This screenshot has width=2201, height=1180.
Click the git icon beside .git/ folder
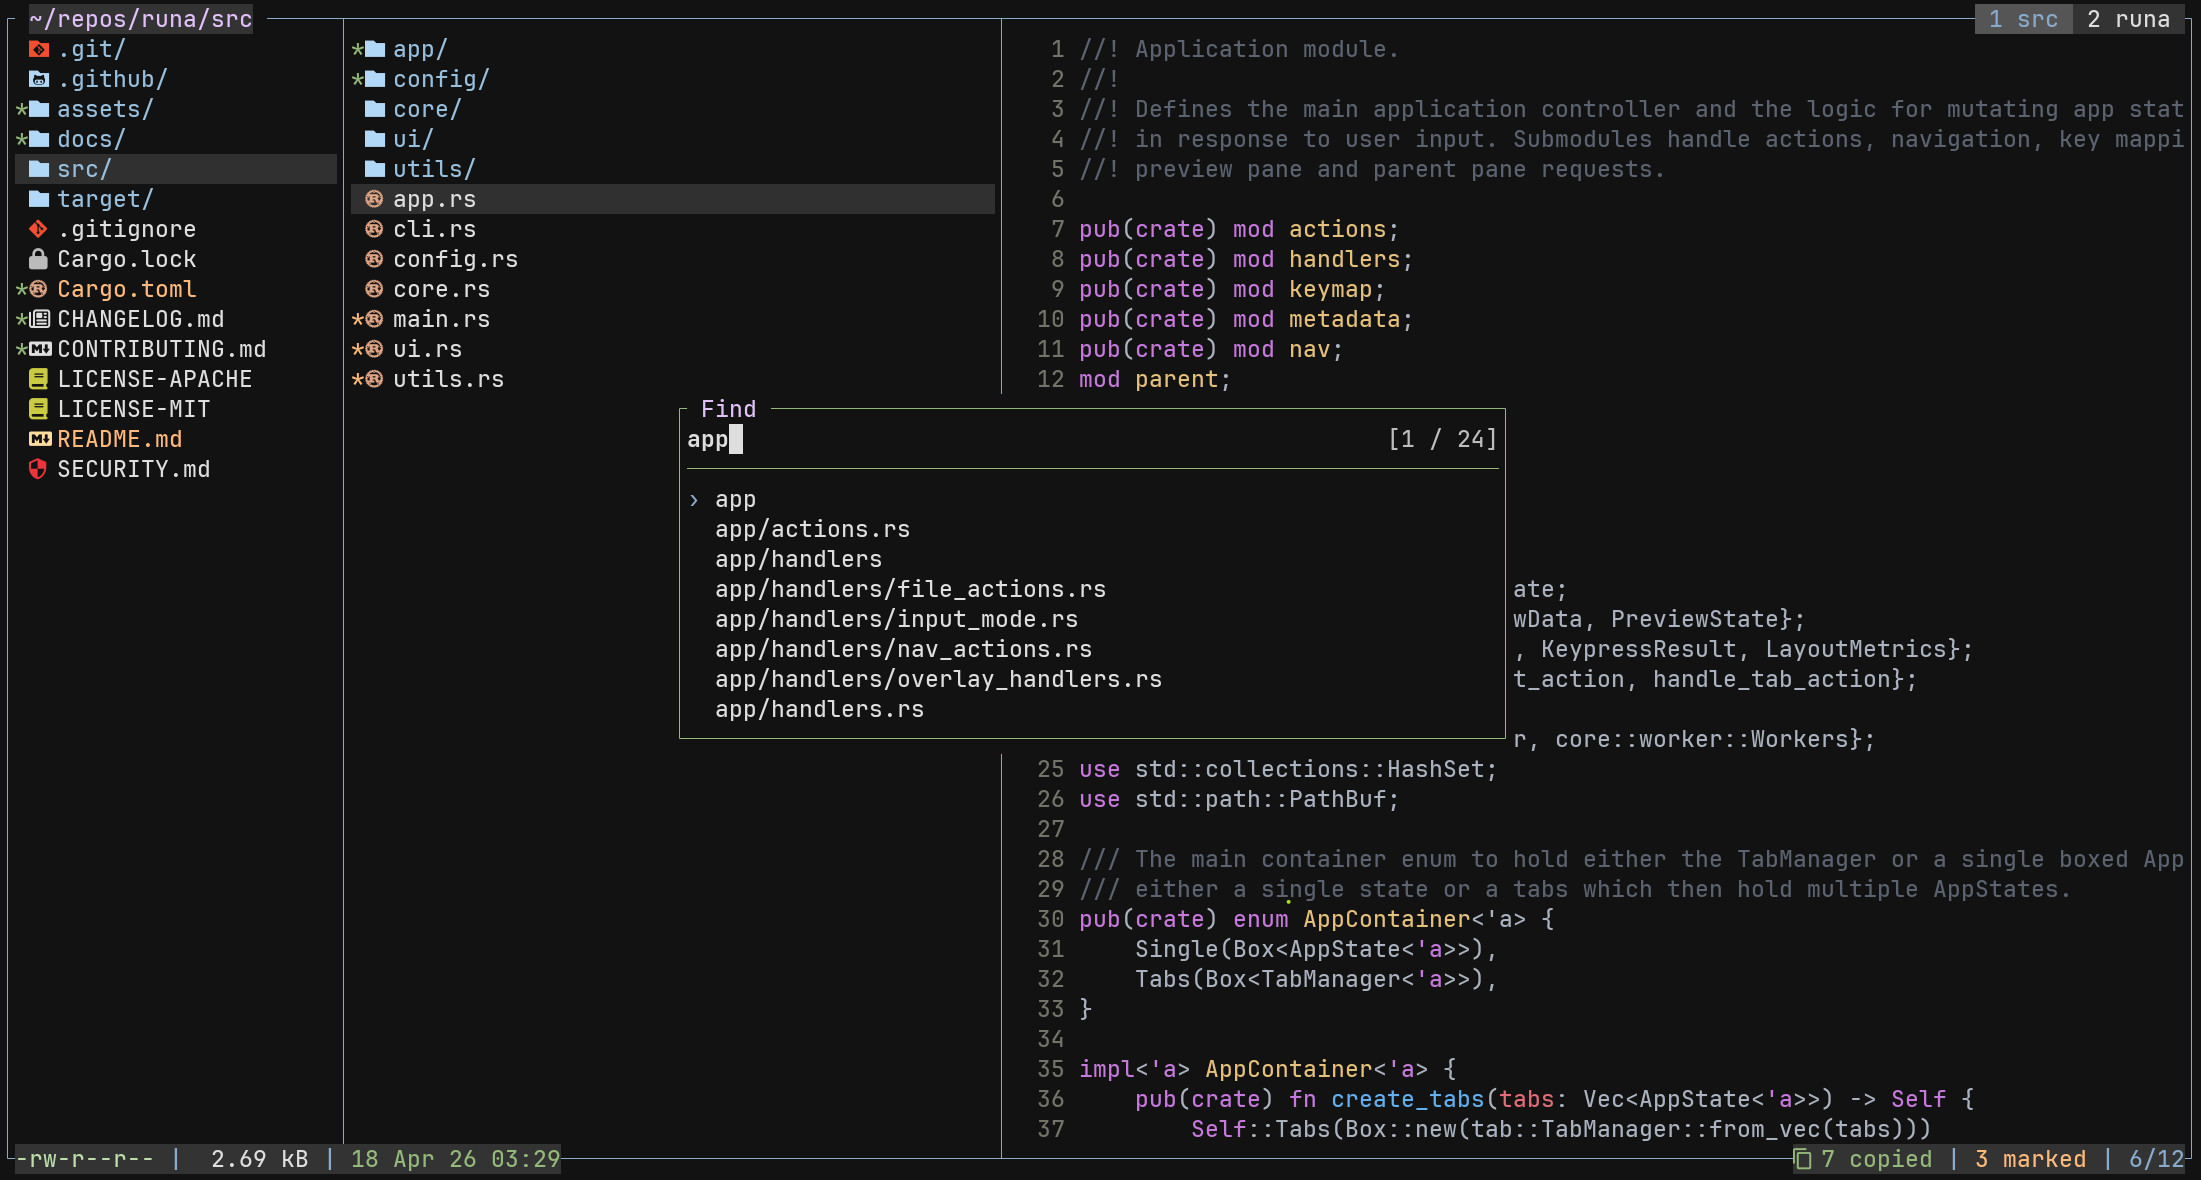39,49
